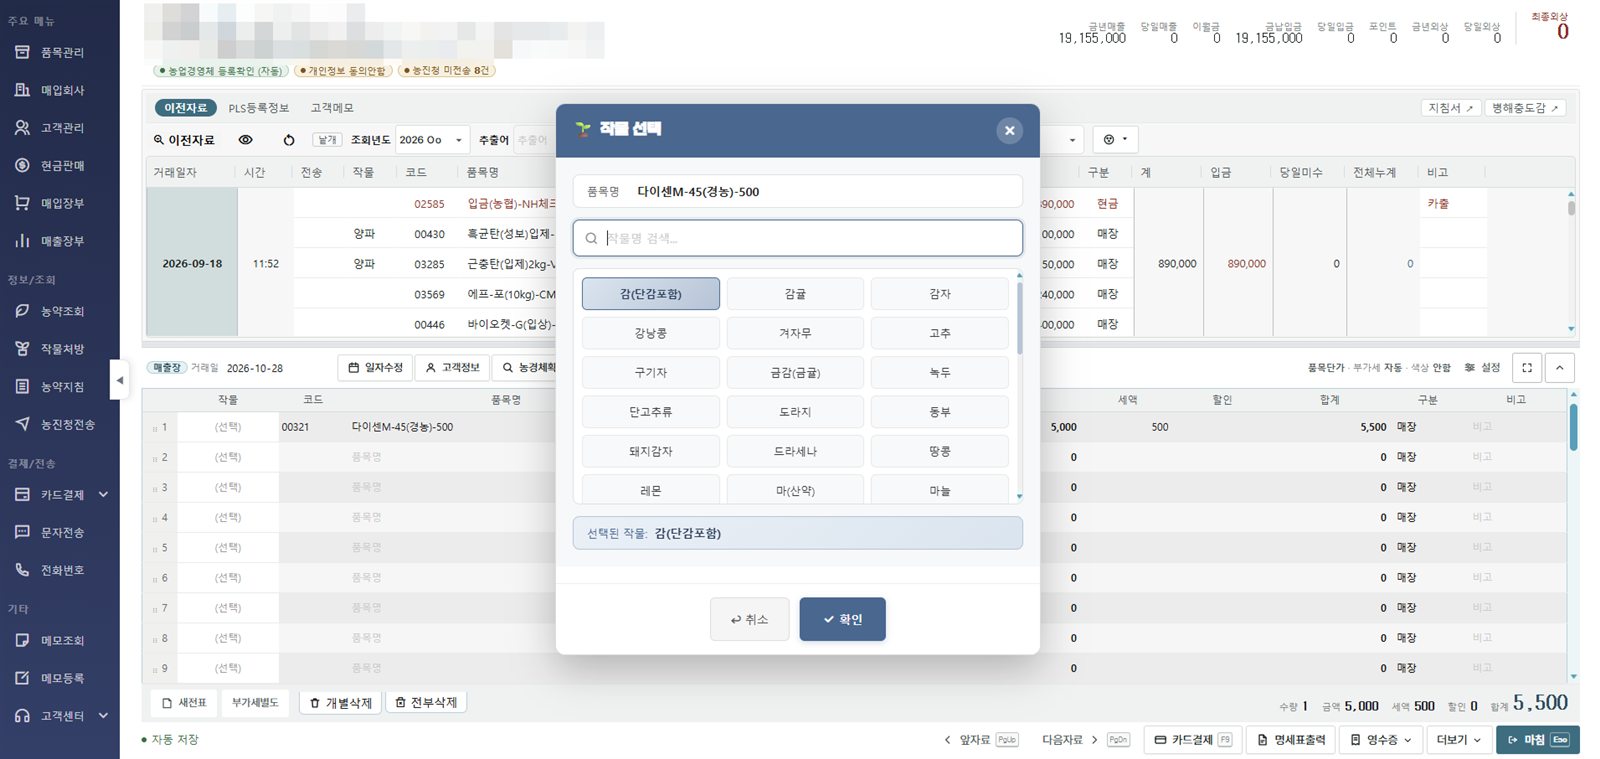Click the 전부삭제 button
The height and width of the screenshot is (759, 1600).
click(426, 703)
